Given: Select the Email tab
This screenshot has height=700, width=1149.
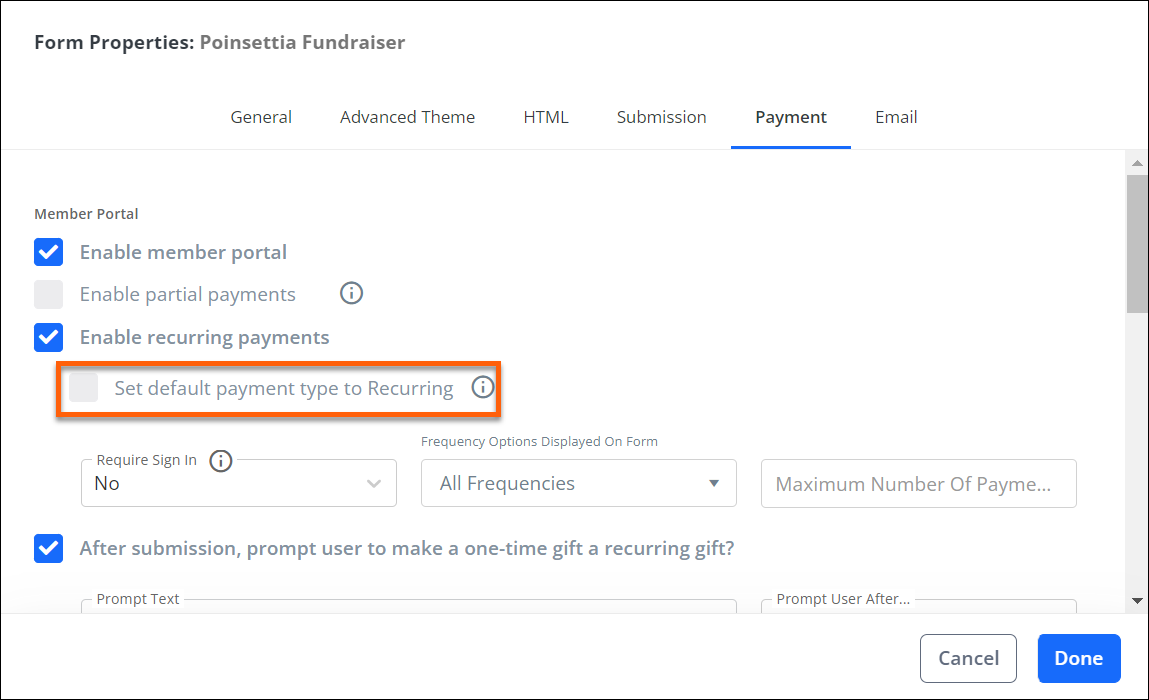Looking at the screenshot, I should pyautogui.click(x=895, y=117).
